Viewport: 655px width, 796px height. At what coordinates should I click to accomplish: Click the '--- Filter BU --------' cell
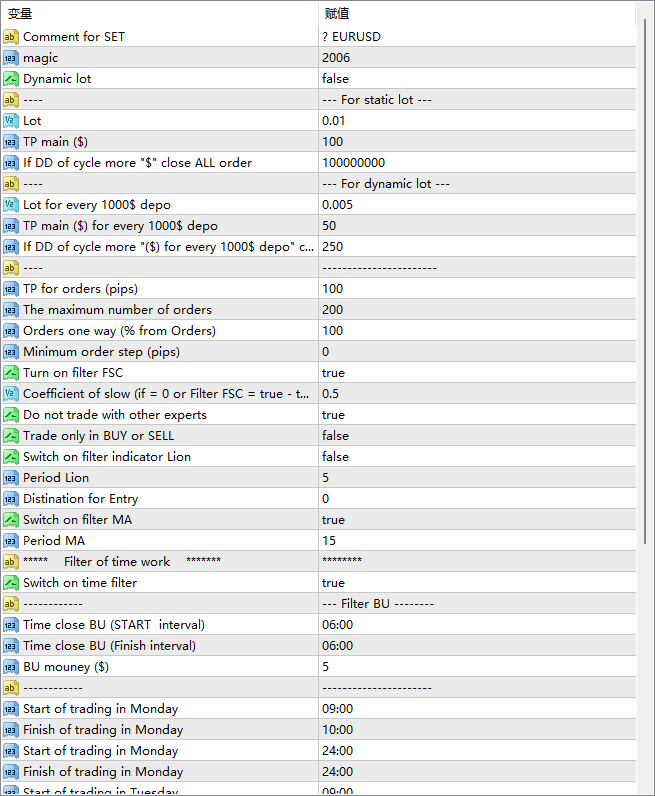click(x=477, y=604)
